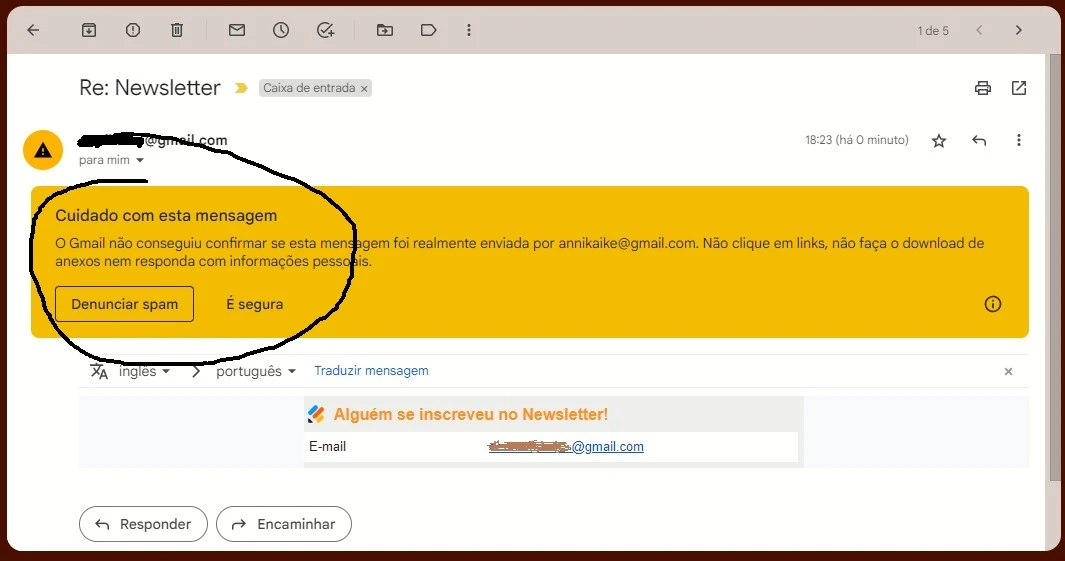Viewport: 1065px width, 561px height.
Task: Click the yellow importance marker beside the subject
Action: 241,88
